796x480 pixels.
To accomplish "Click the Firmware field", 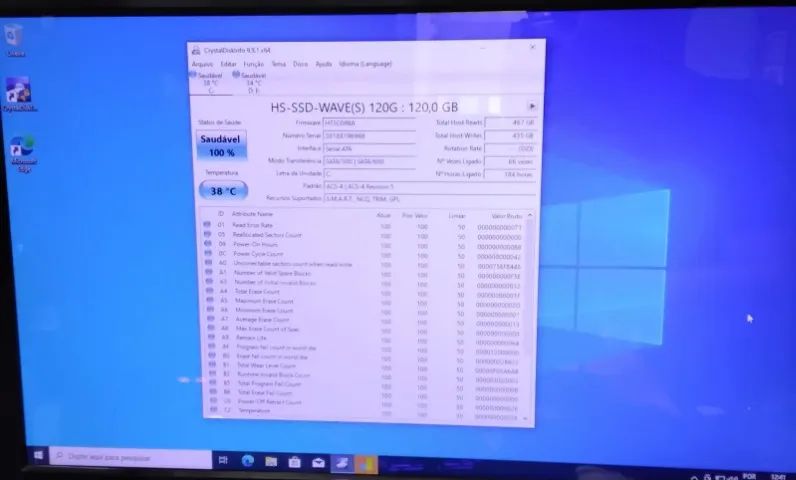I will coord(369,123).
